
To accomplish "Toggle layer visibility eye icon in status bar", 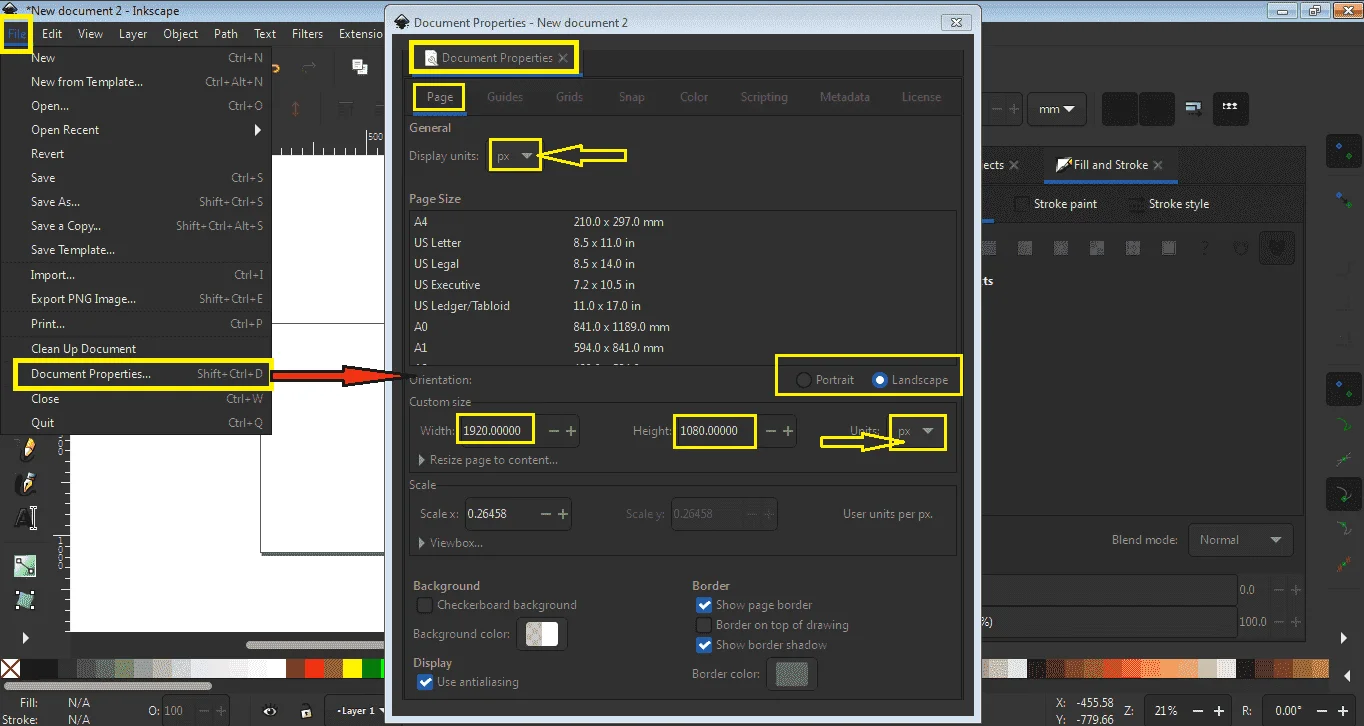I will [270, 711].
